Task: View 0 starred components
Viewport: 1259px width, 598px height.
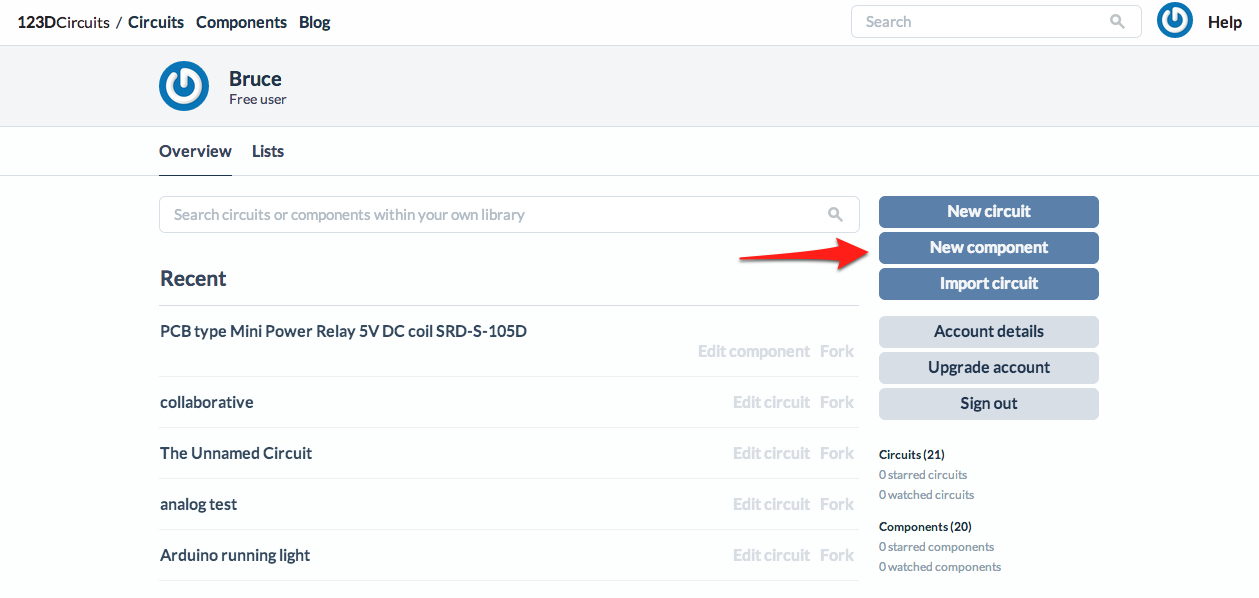Action: [936, 547]
